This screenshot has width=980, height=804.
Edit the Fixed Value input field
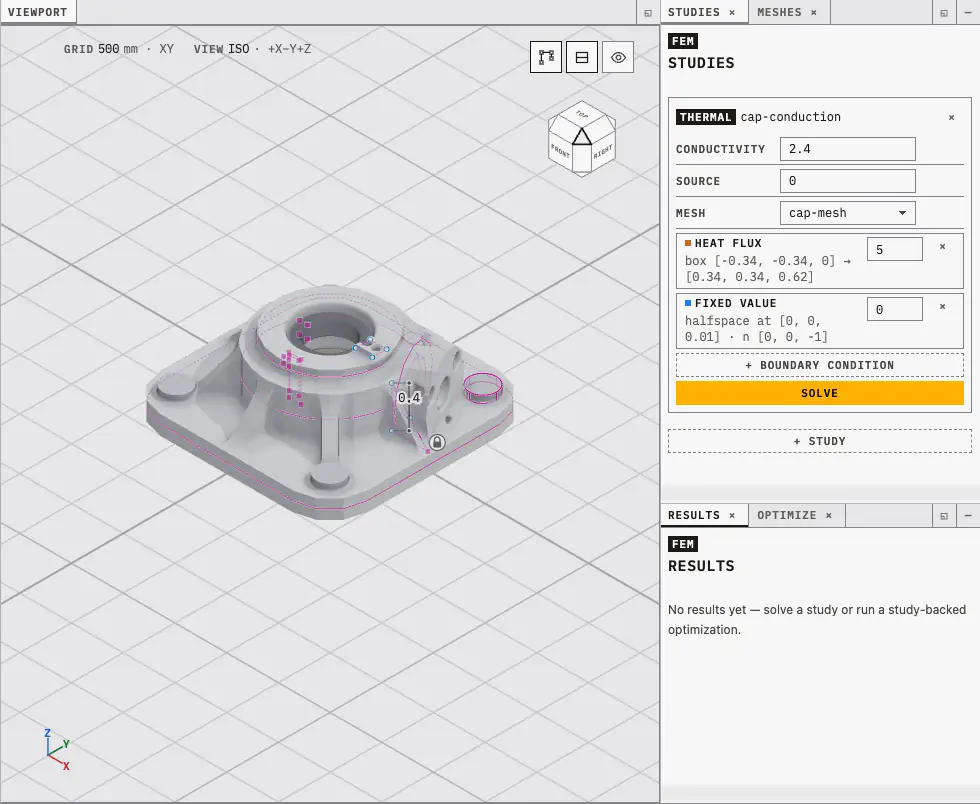click(x=894, y=309)
